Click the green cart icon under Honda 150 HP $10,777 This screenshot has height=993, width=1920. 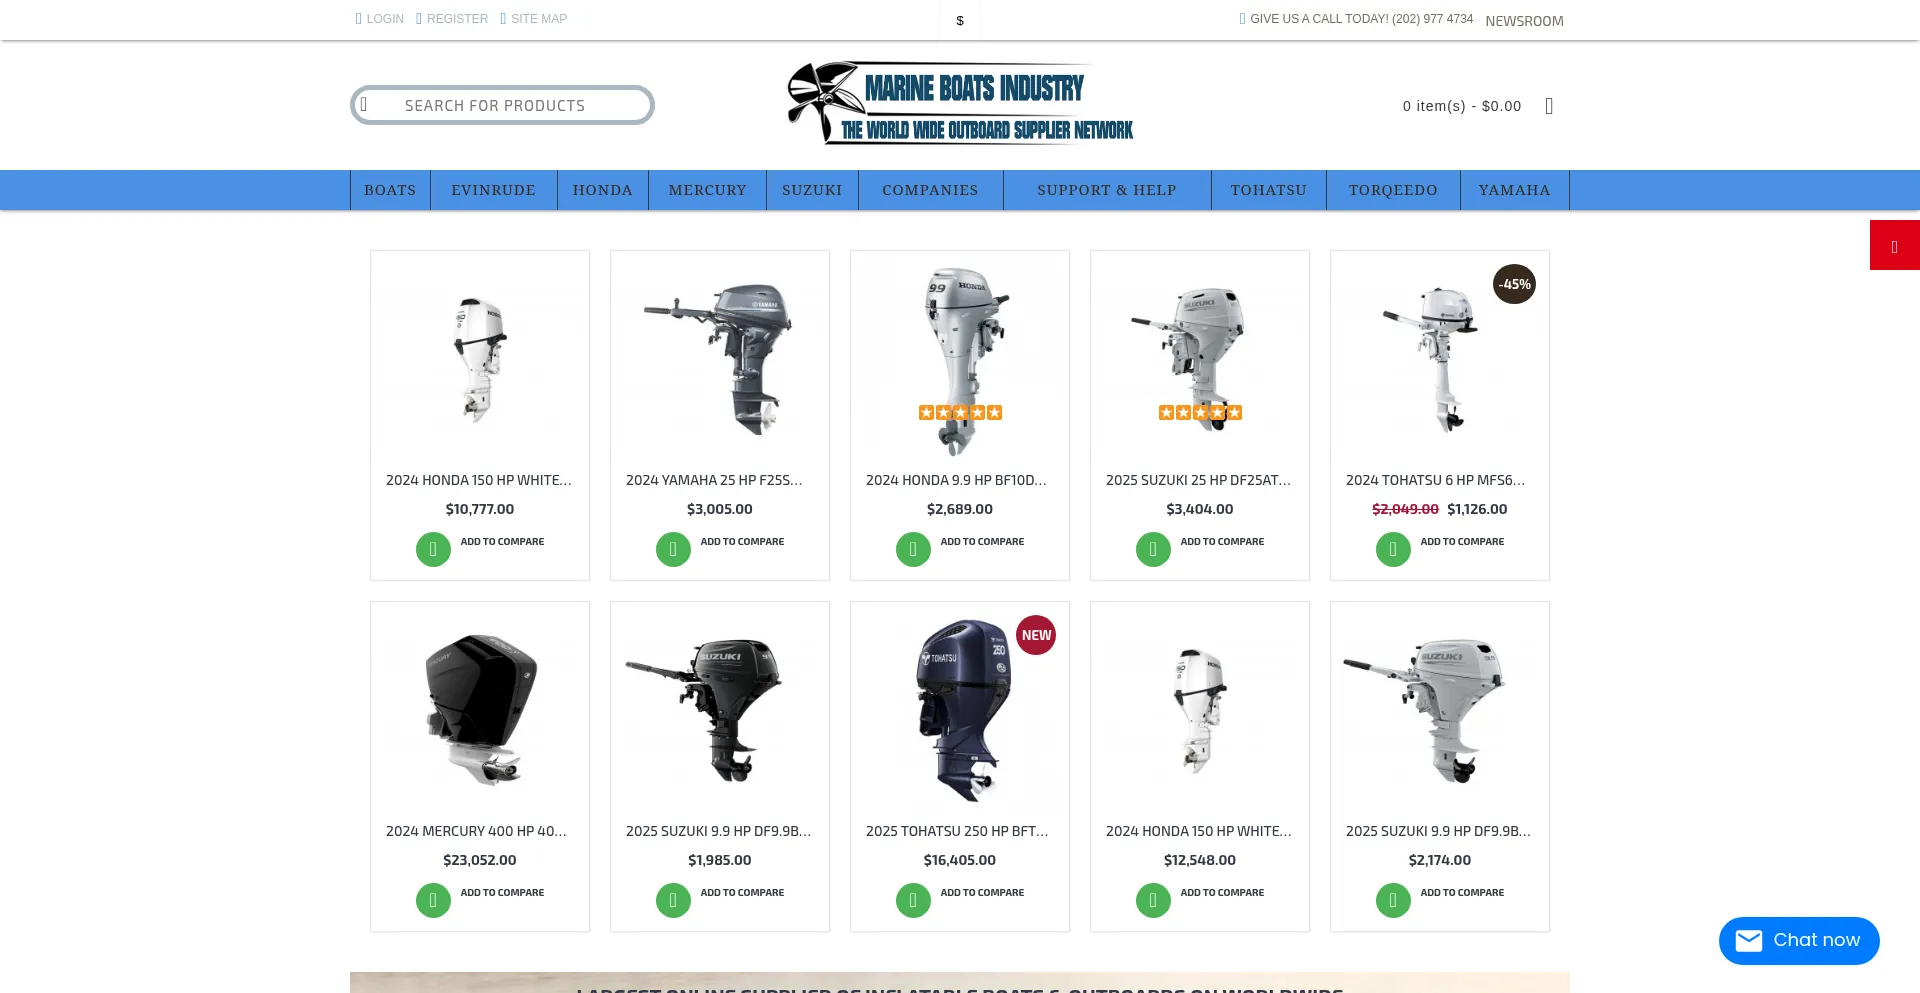click(x=433, y=549)
